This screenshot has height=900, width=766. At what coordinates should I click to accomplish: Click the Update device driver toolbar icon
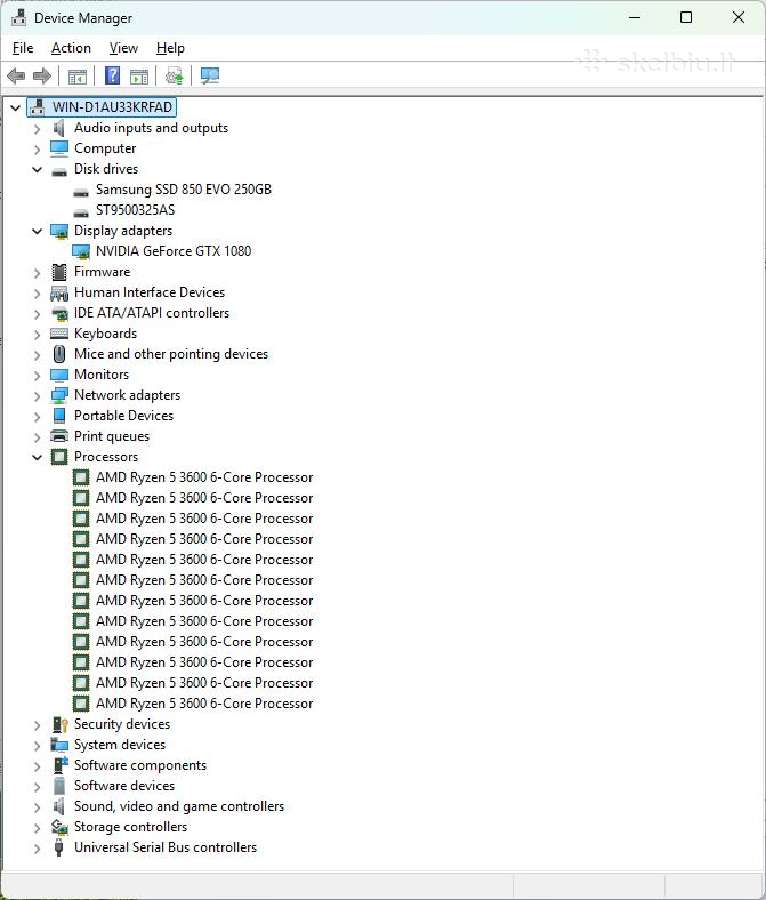[174, 76]
